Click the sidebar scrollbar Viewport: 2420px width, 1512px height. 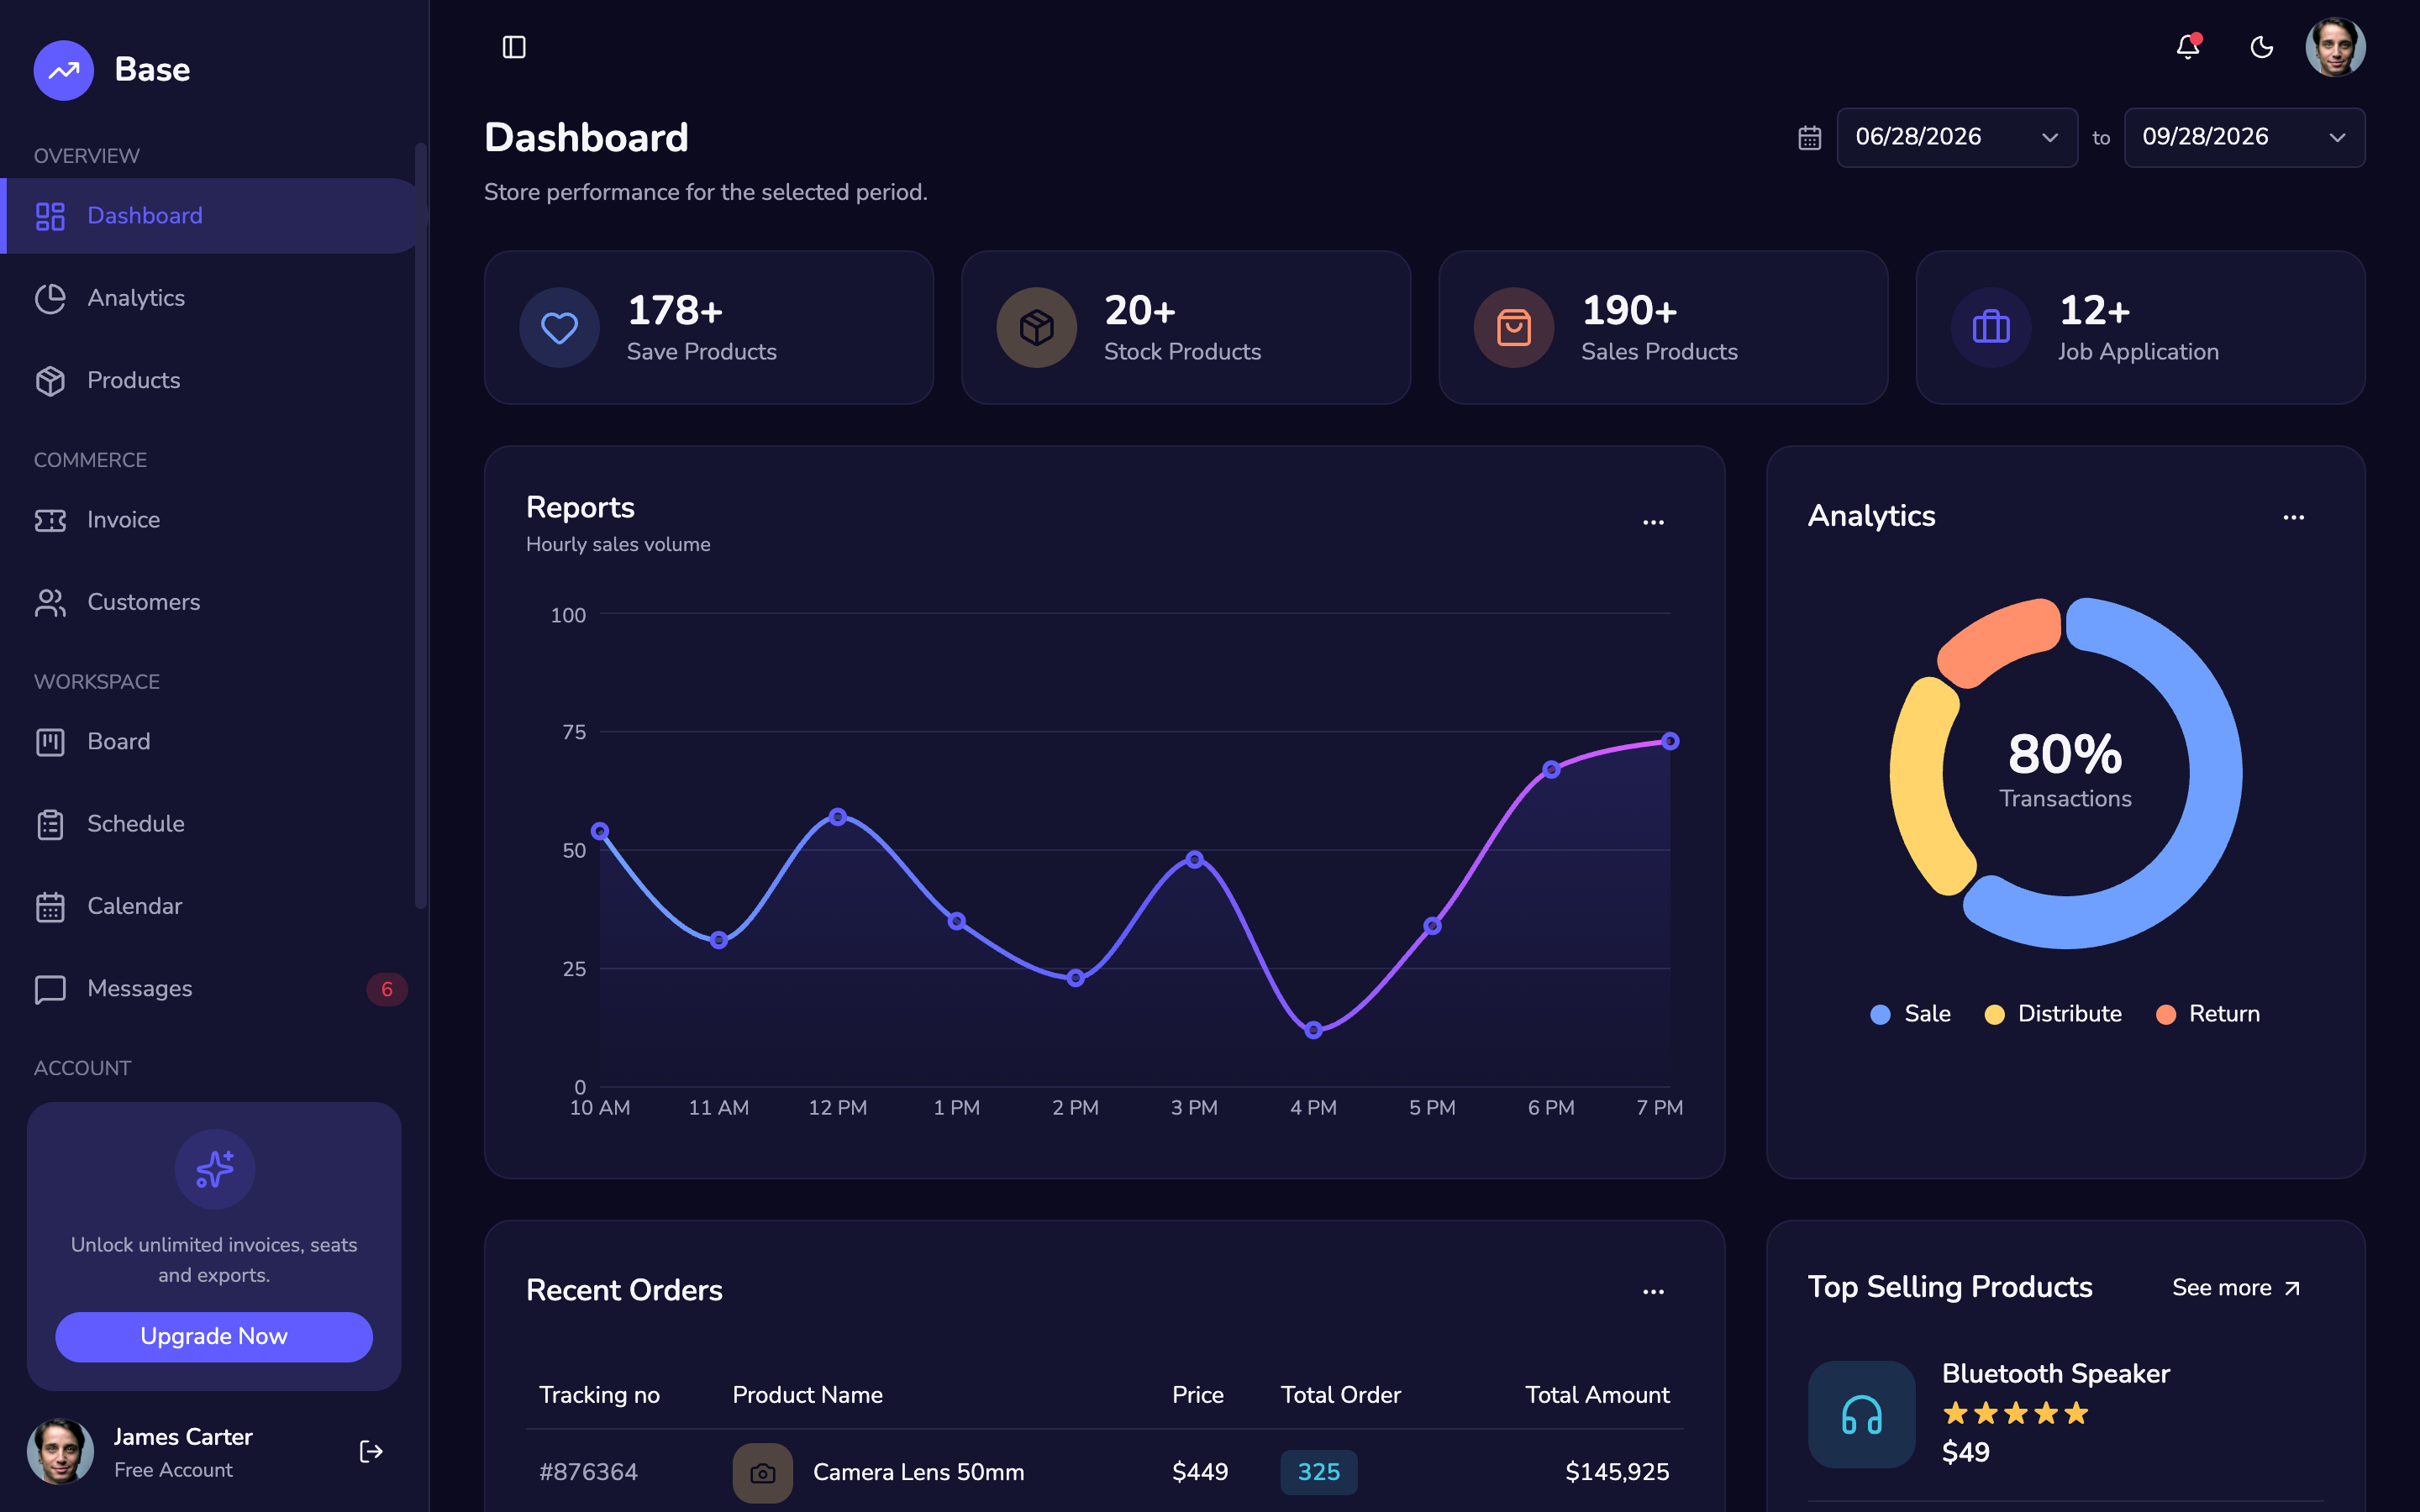[421, 526]
